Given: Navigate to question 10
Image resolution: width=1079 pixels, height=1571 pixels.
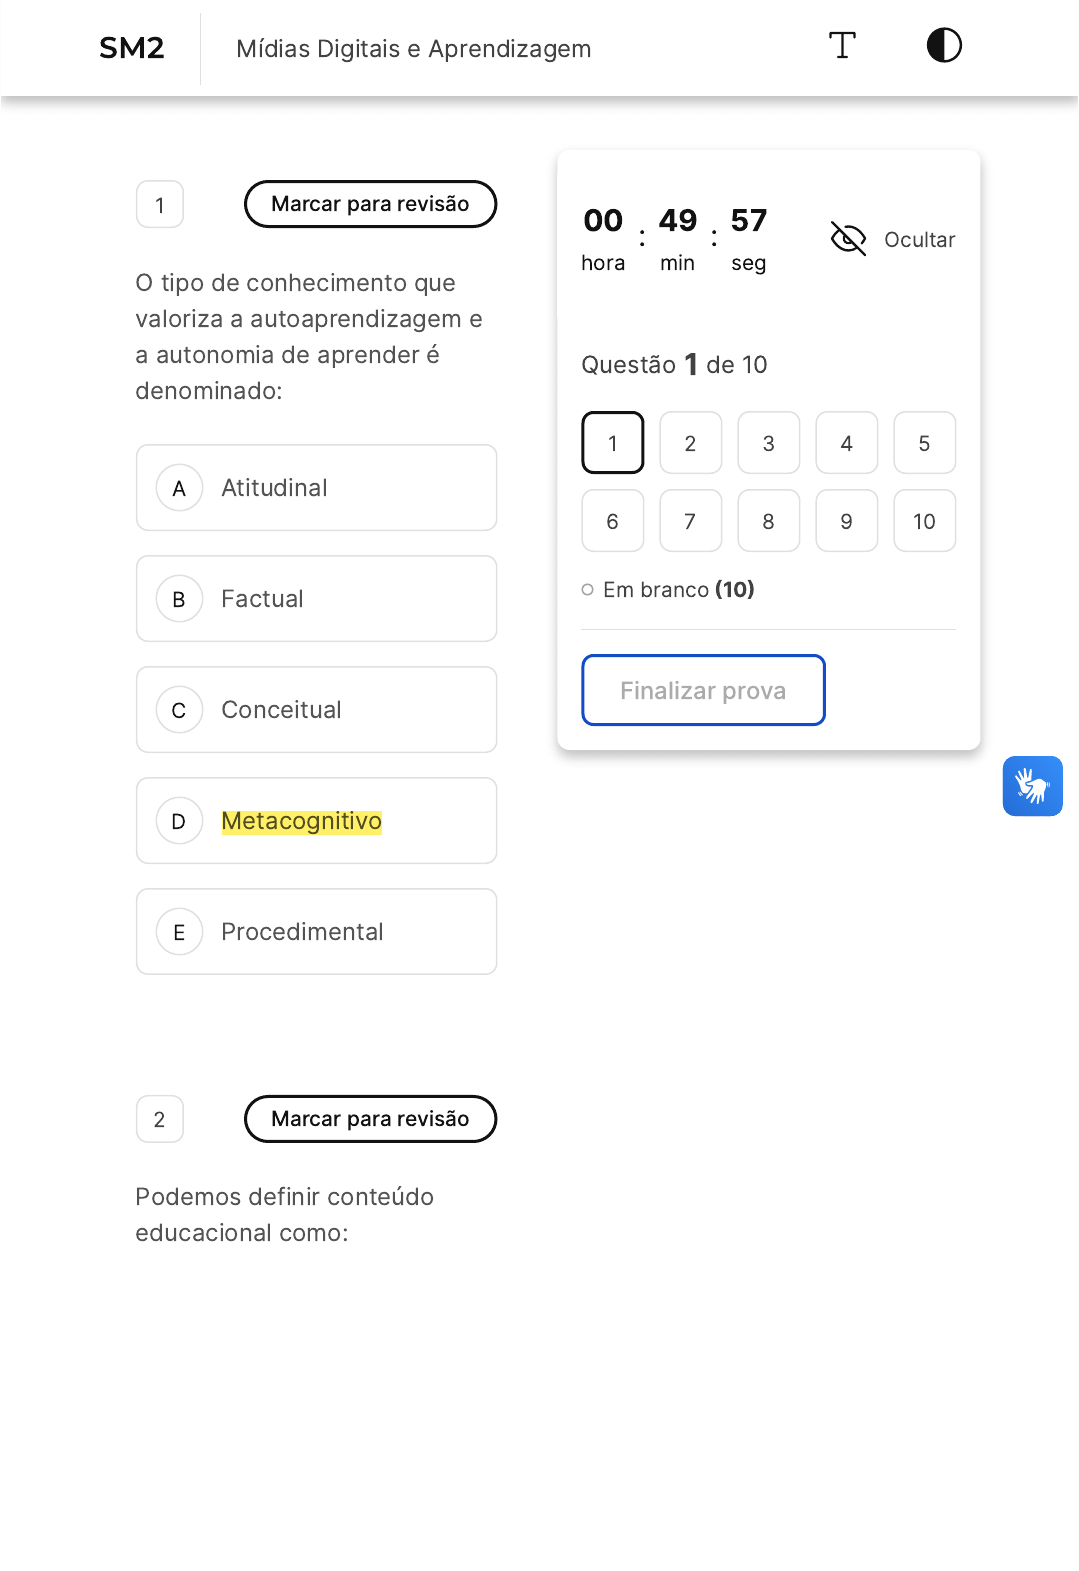Looking at the screenshot, I should (924, 521).
